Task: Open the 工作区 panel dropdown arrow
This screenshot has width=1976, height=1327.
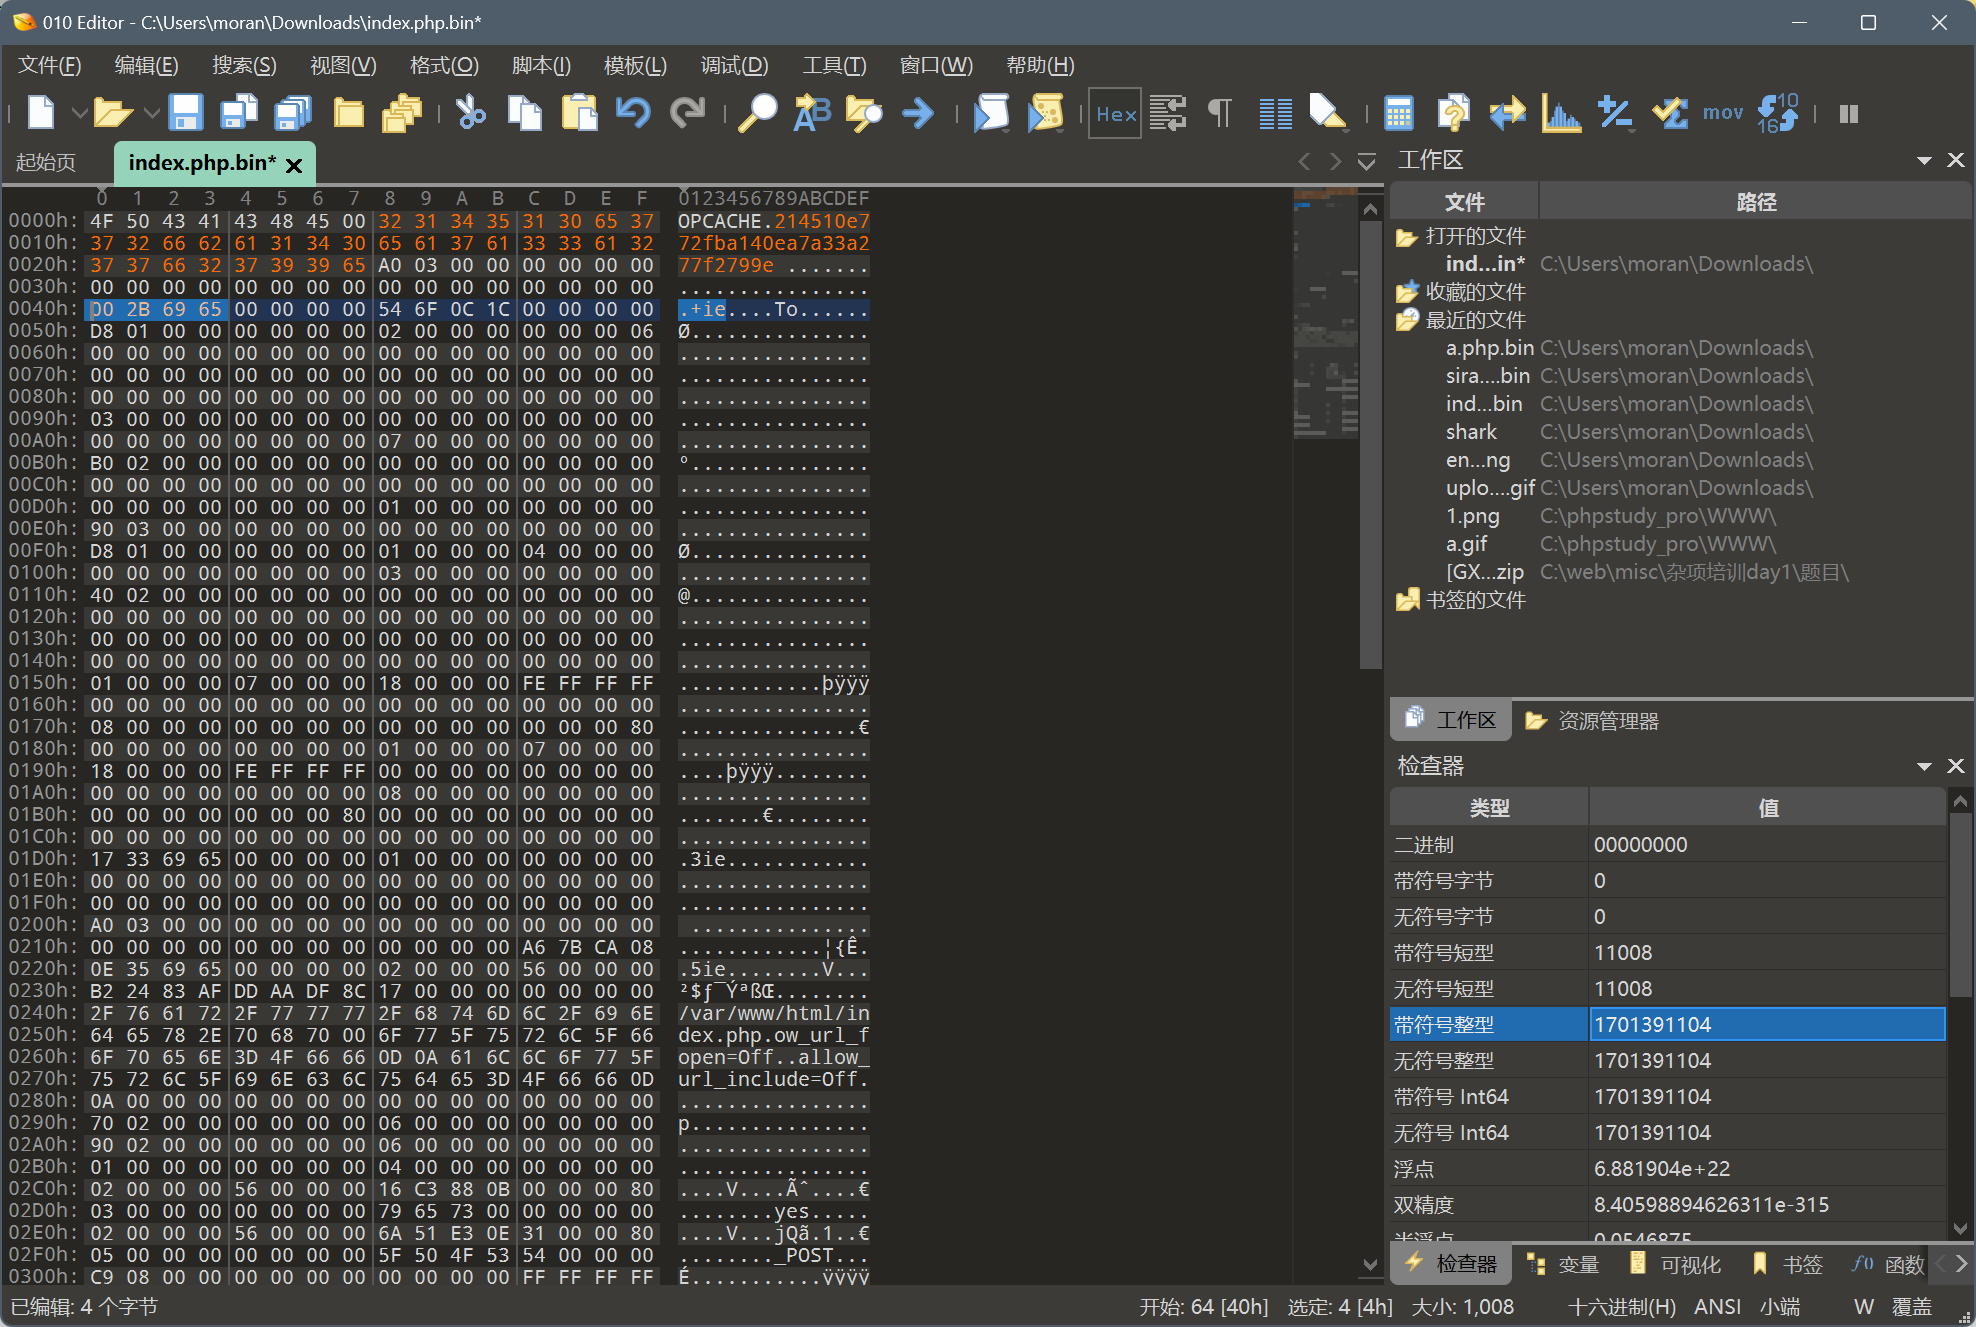Action: click(1923, 160)
